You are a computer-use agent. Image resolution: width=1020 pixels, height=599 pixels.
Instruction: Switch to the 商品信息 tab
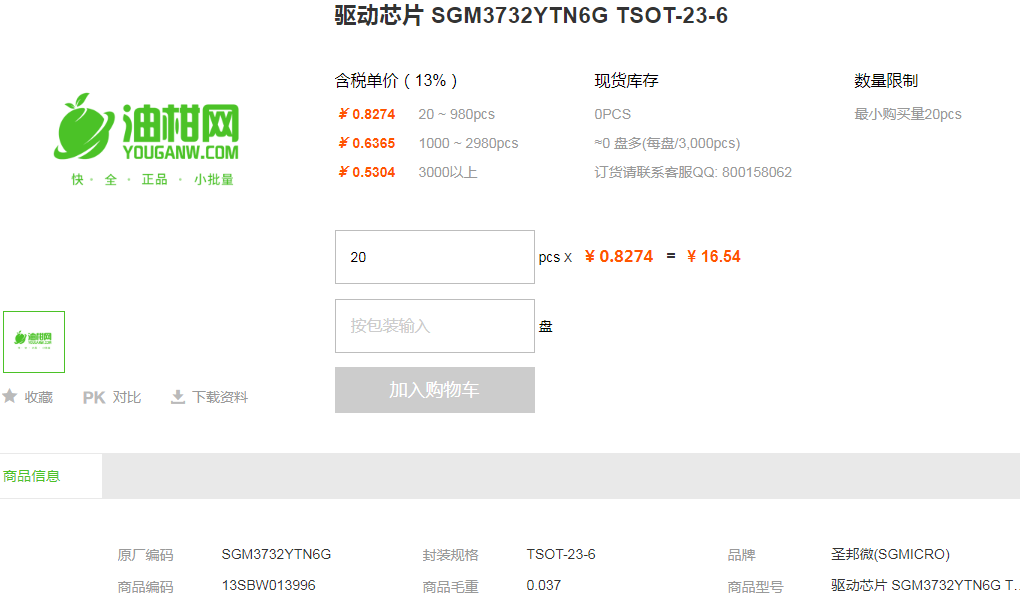point(51,476)
